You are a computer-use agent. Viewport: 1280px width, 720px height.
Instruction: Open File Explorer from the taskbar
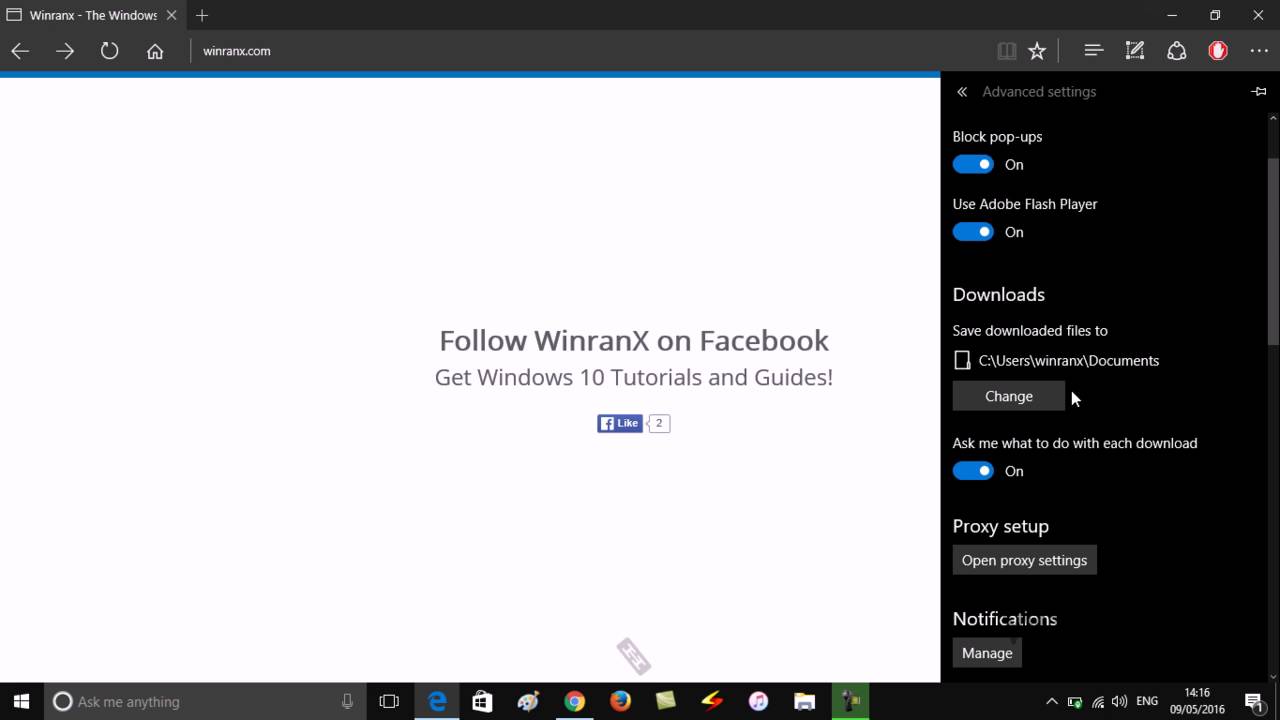tap(804, 701)
